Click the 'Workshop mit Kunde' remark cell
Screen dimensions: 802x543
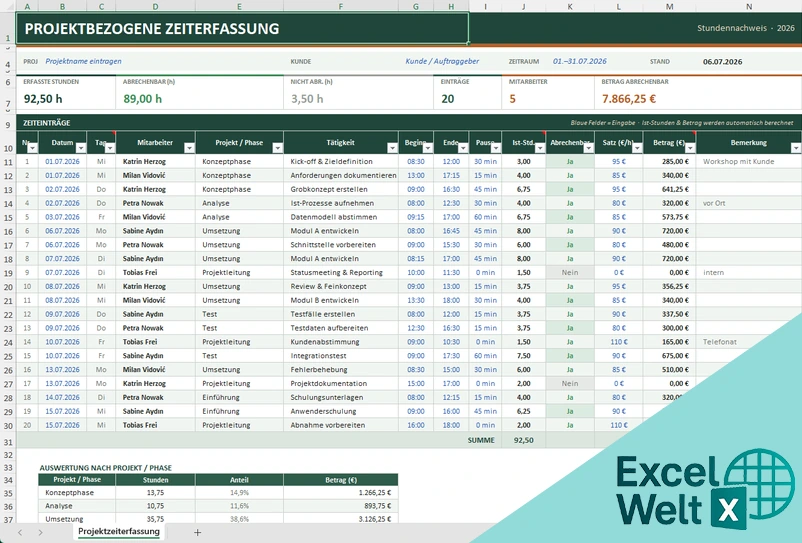(749, 162)
